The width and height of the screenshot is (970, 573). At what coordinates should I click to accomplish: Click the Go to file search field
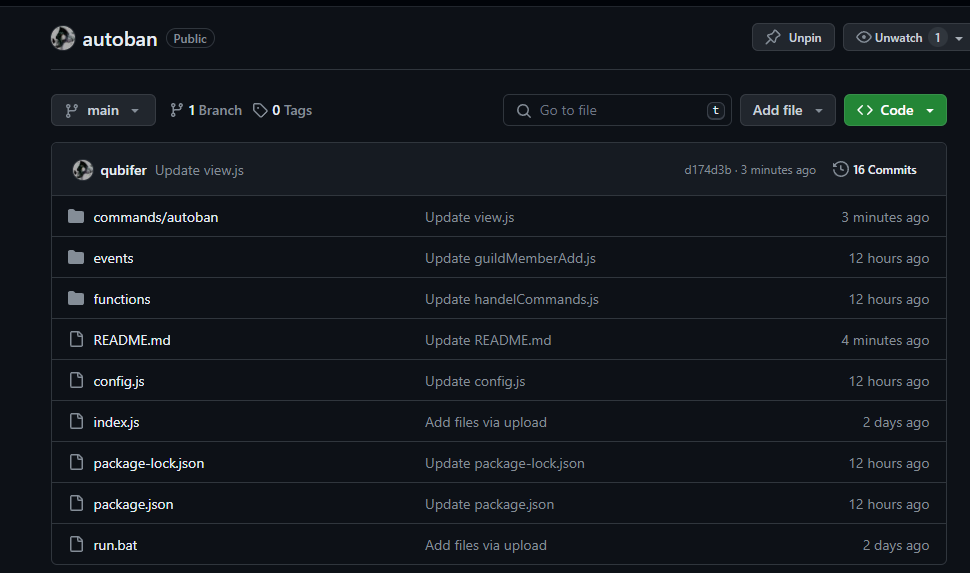pyautogui.click(x=617, y=110)
